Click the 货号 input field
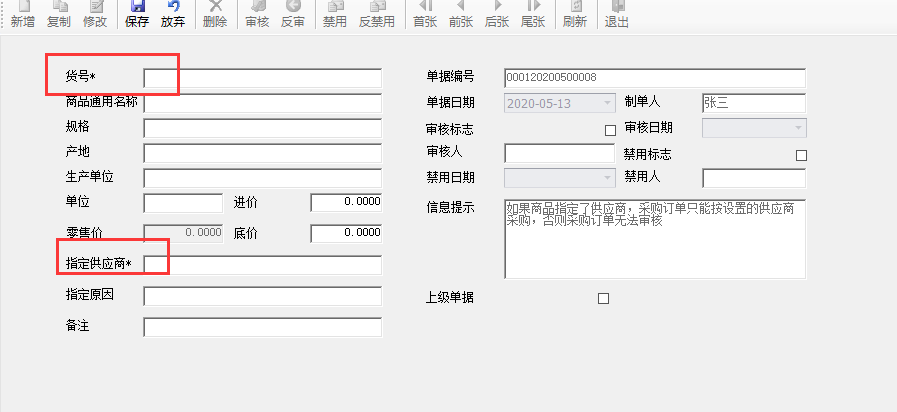This screenshot has width=897, height=412. click(263, 78)
